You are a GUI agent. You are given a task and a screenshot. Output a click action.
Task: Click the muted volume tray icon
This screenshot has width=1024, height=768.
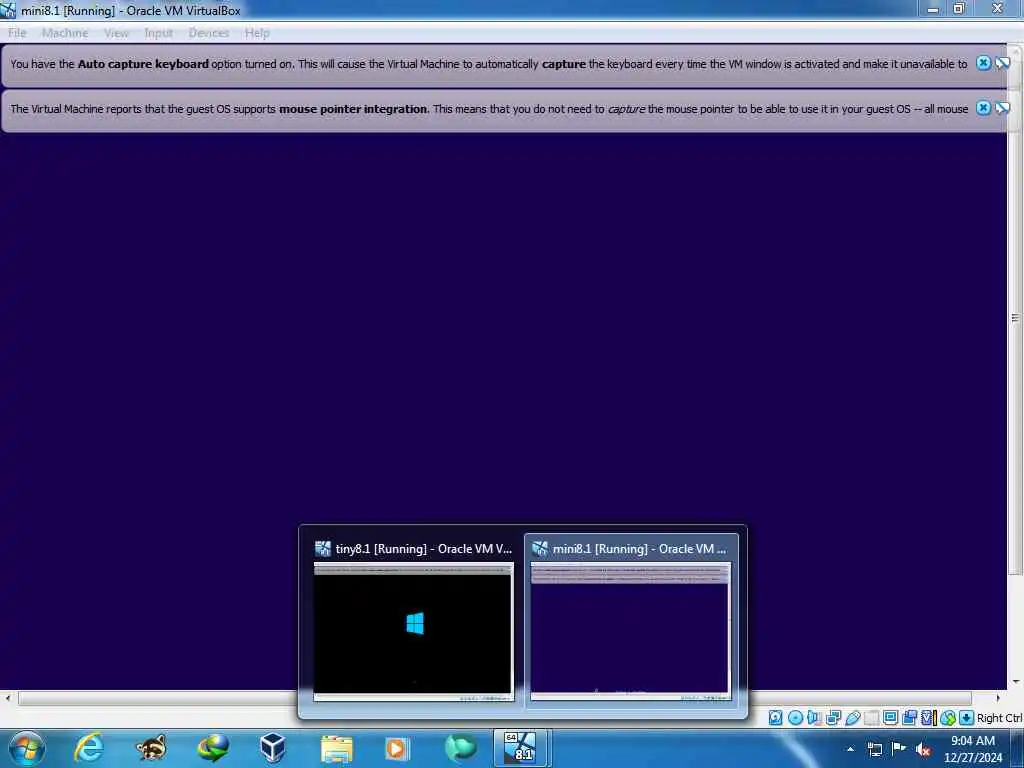[923, 750]
